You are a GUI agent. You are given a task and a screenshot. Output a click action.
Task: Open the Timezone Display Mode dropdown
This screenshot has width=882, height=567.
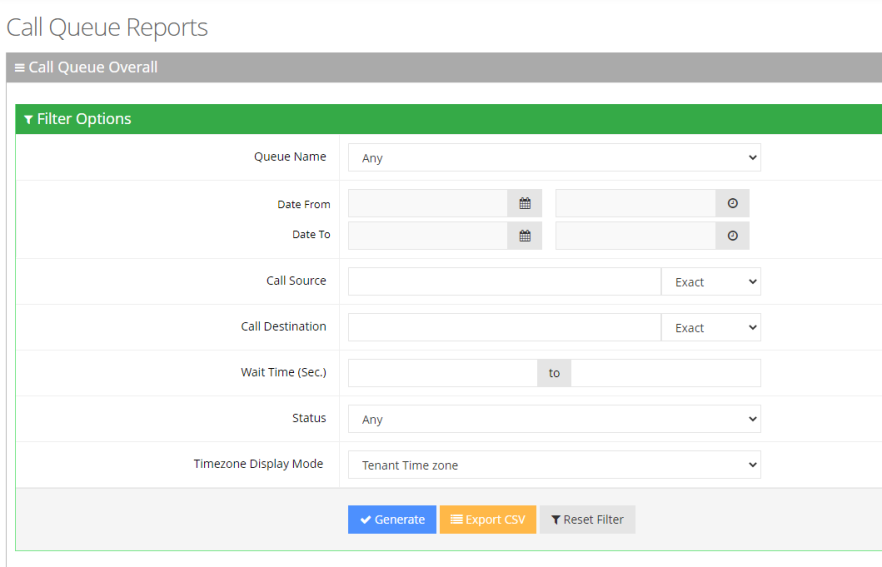tap(554, 465)
